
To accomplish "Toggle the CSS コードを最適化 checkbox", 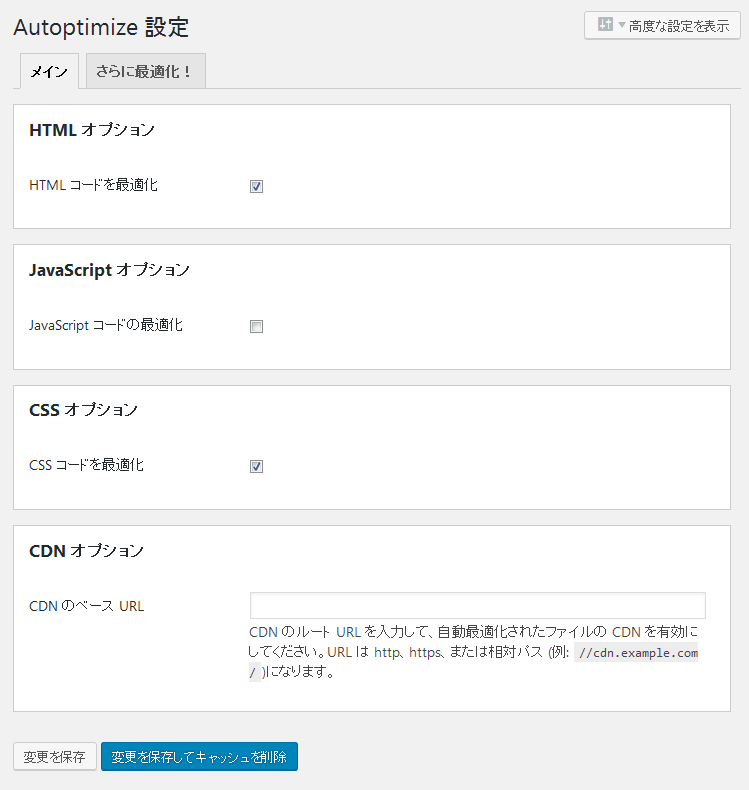I will (256, 467).
